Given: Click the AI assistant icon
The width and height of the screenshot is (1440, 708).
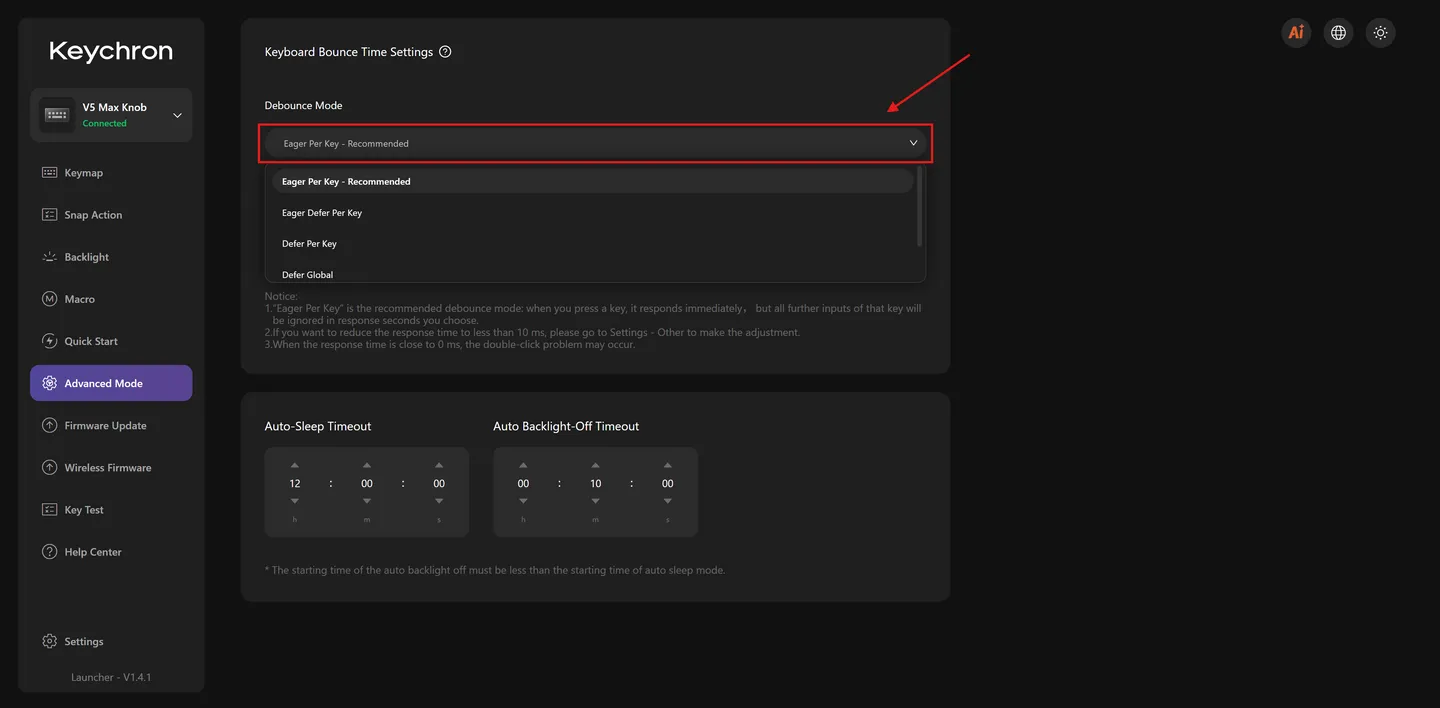Looking at the screenshot, I should tap(1296, 33).
